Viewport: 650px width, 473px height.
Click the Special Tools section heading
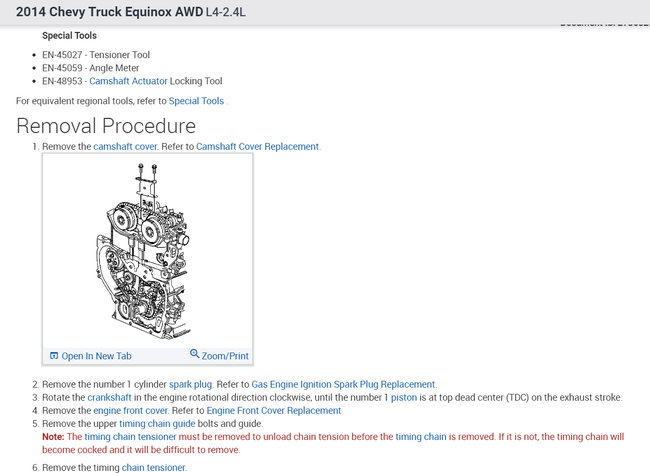coord(69,36)
